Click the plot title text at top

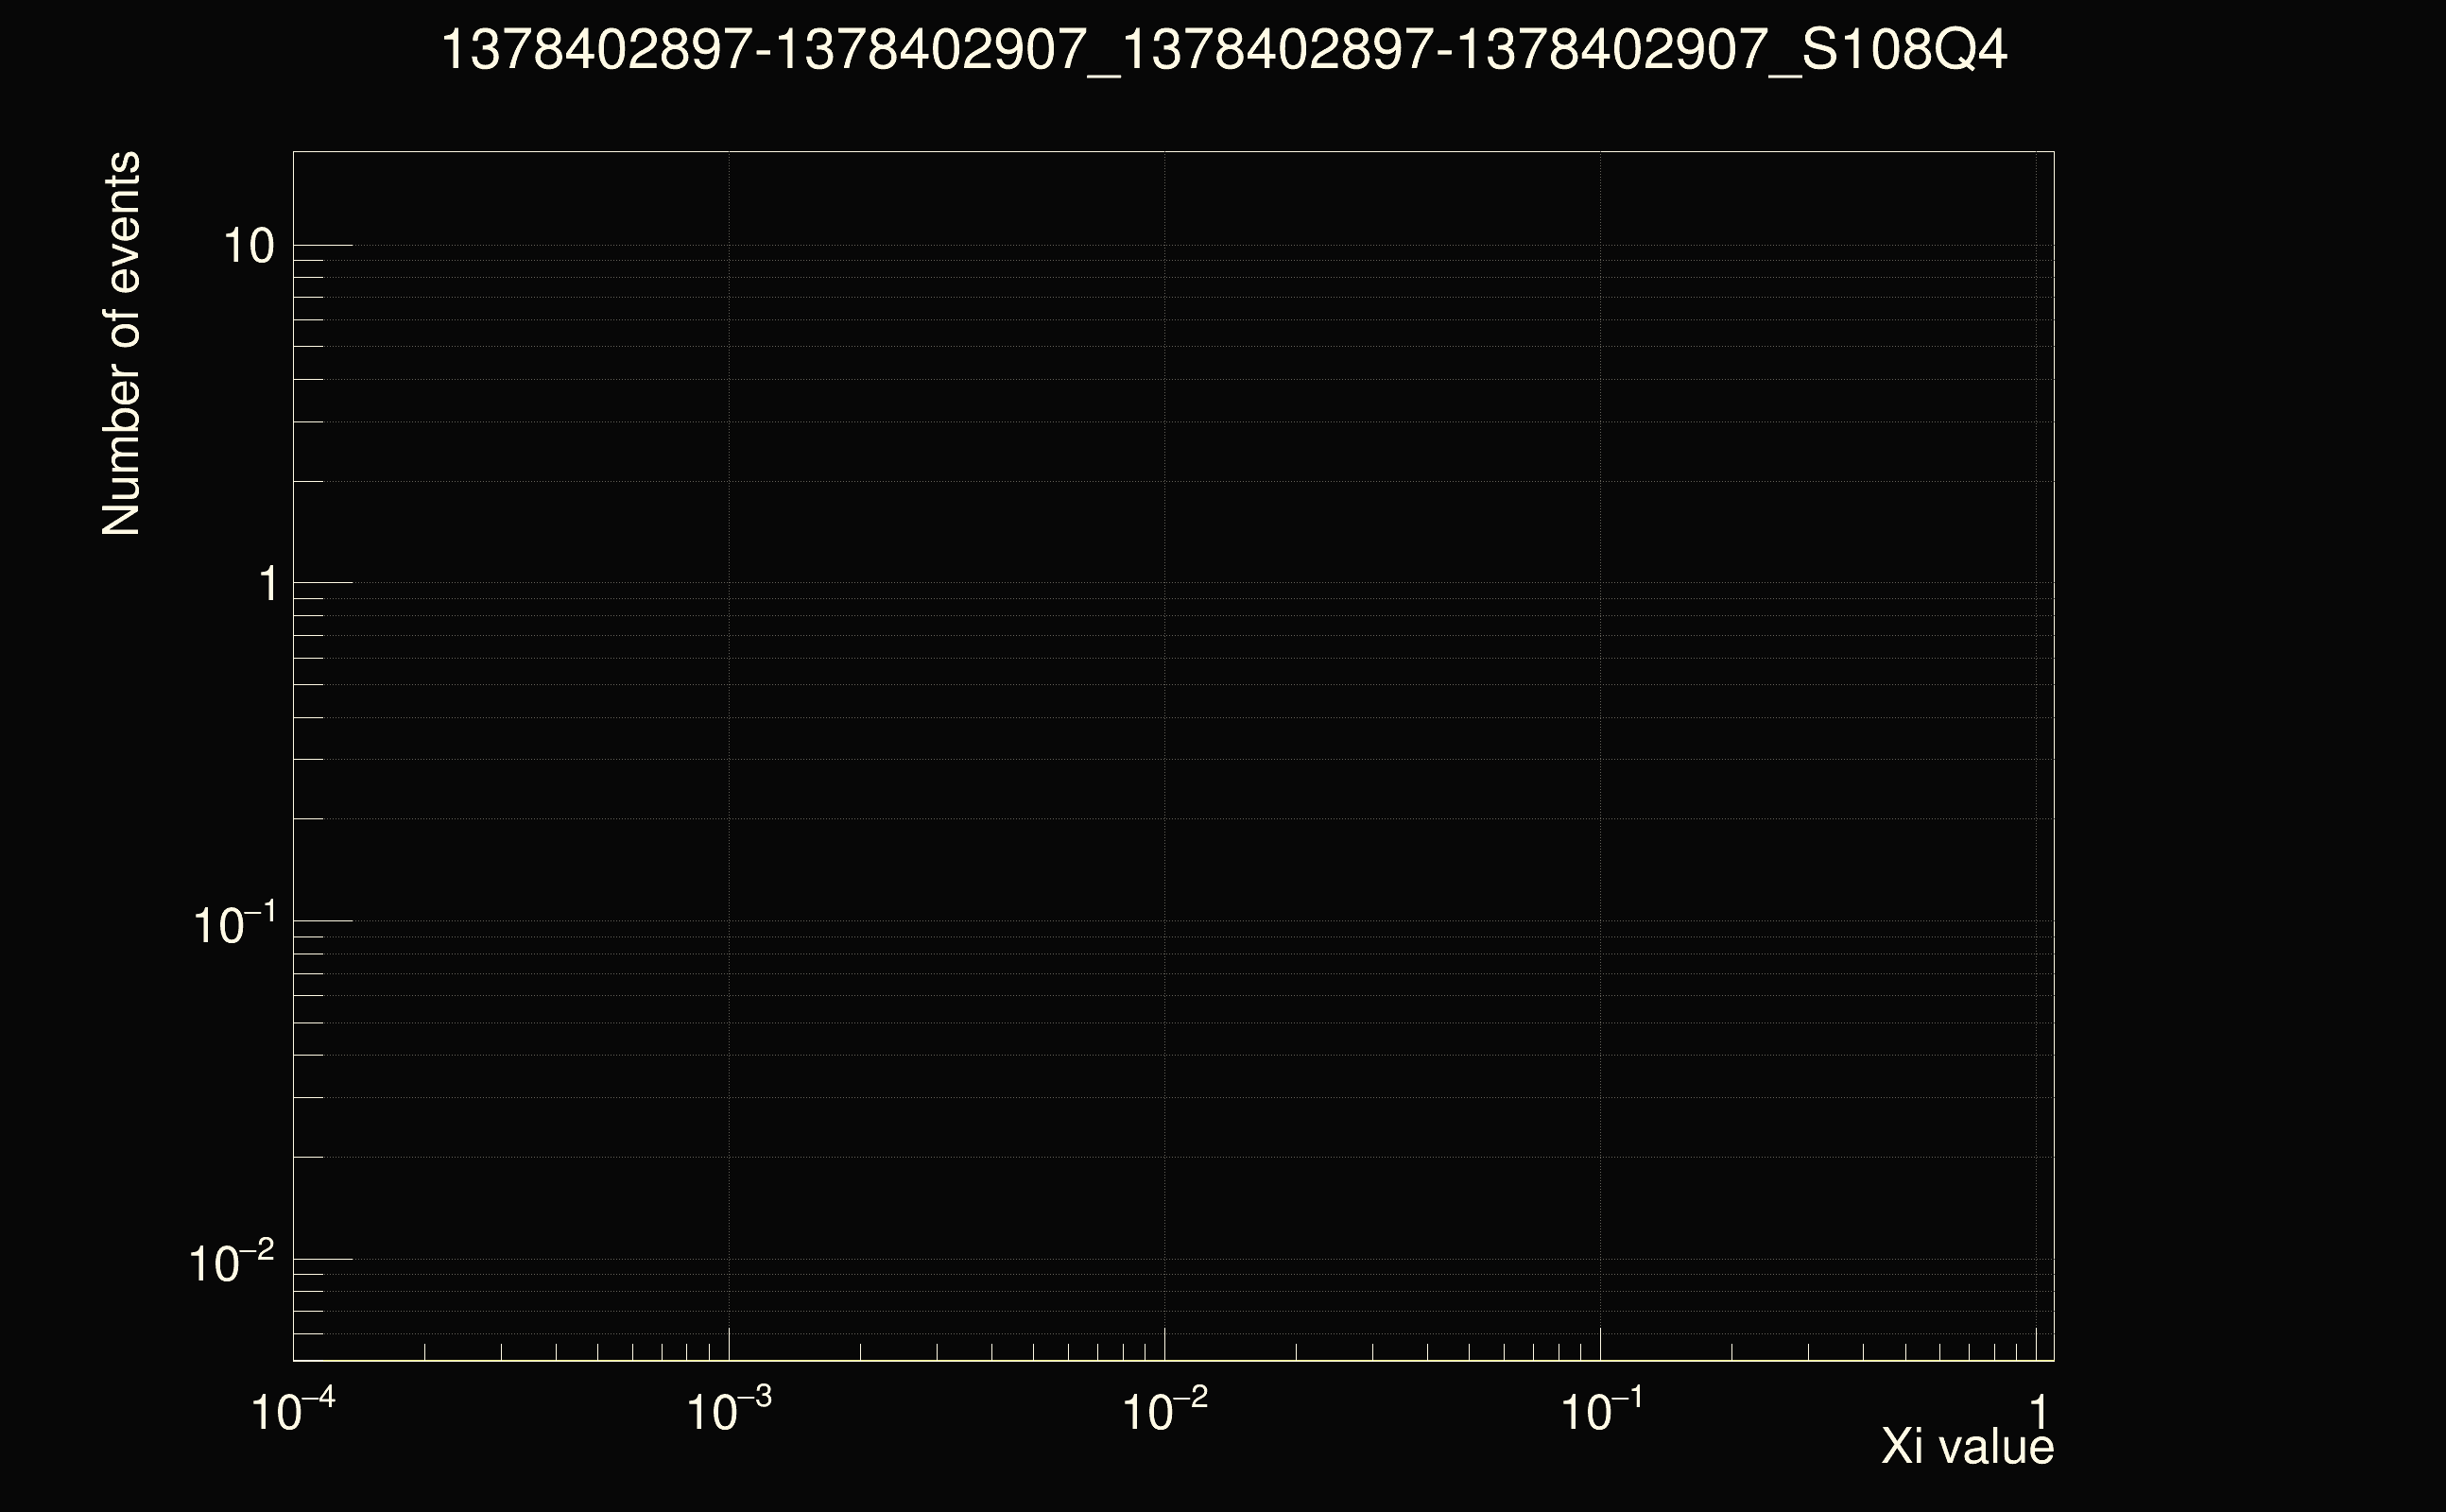point(1223,50)
